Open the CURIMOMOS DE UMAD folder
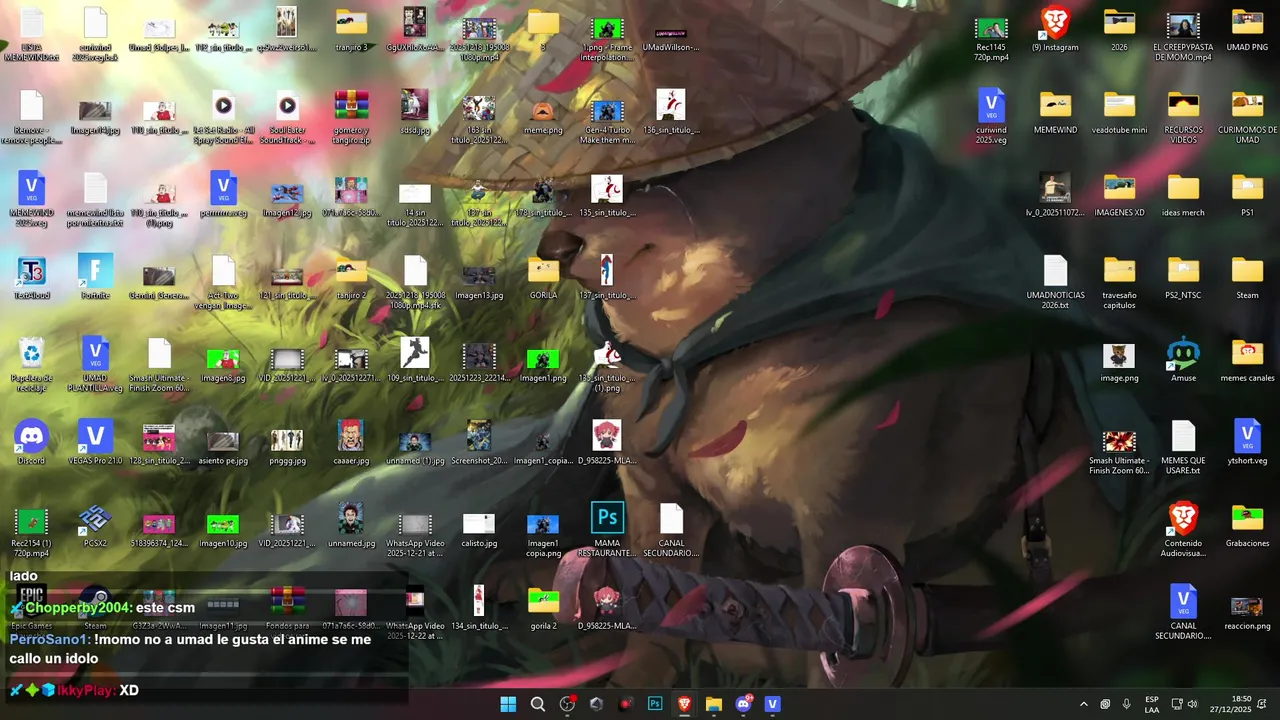The width and height of the screenshot is (1280, 720). click(x=1247, y=117)
